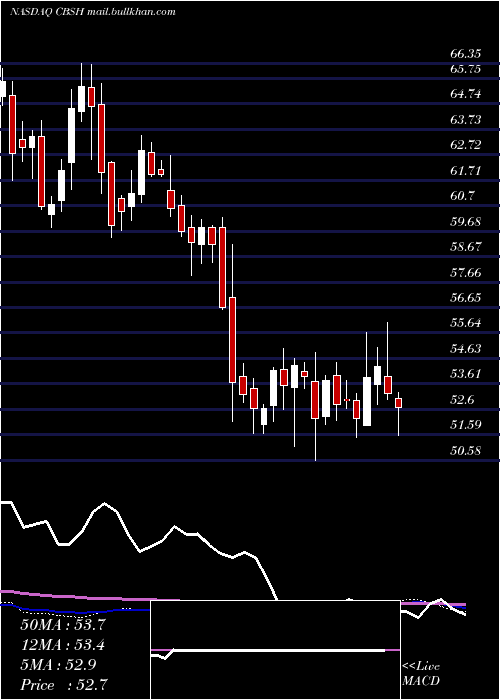Click the 63.73 price axis label
This screenshot has width=500, height=700.
click(x=466, y=120)
